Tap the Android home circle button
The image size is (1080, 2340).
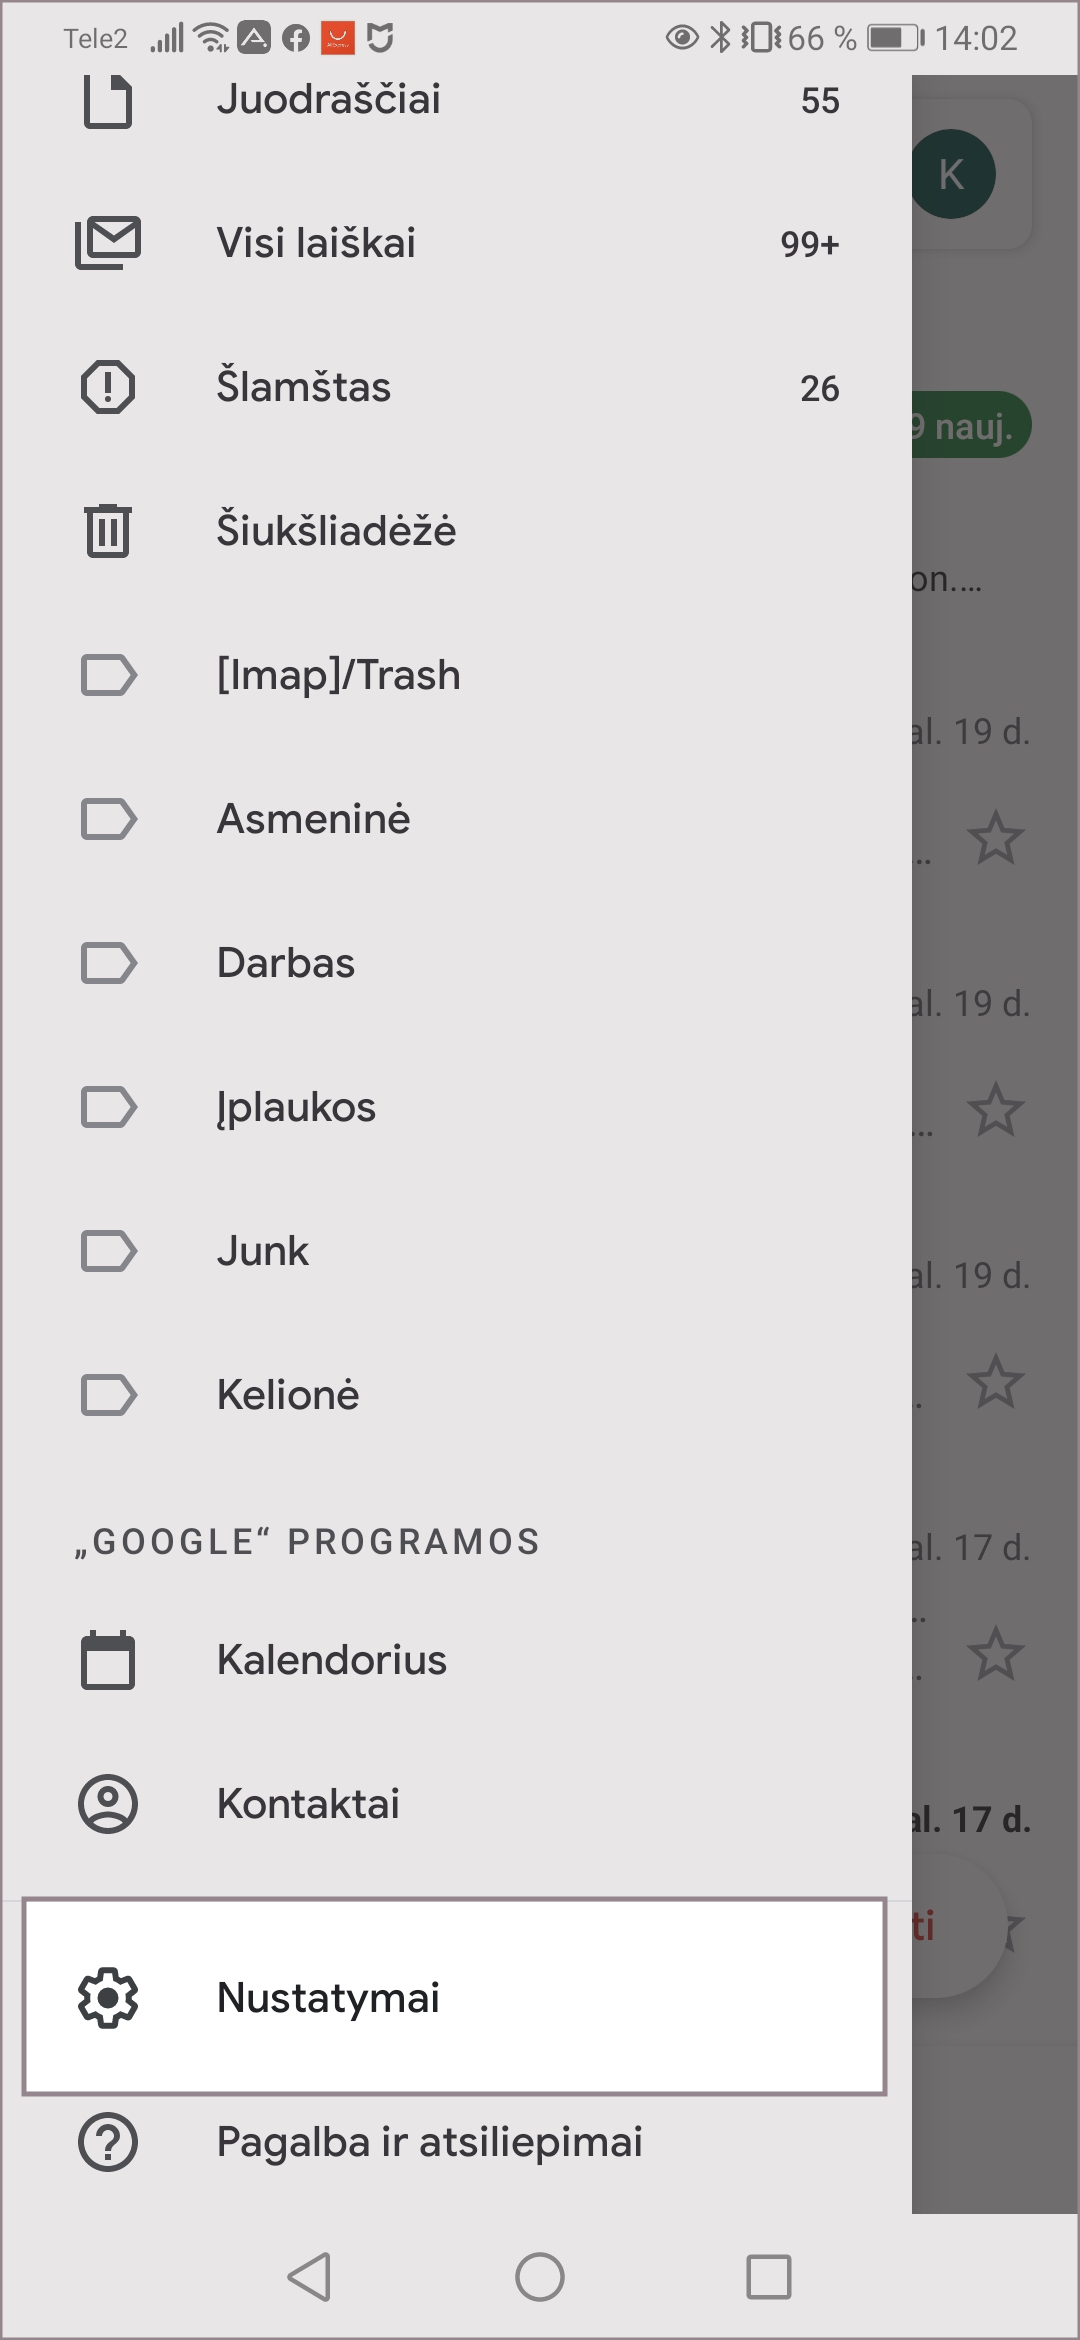pyautogui.click(x=540, y=2277)
